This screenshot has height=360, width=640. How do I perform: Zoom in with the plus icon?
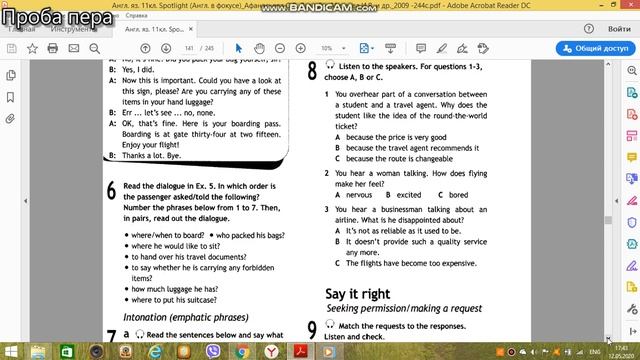301,49
